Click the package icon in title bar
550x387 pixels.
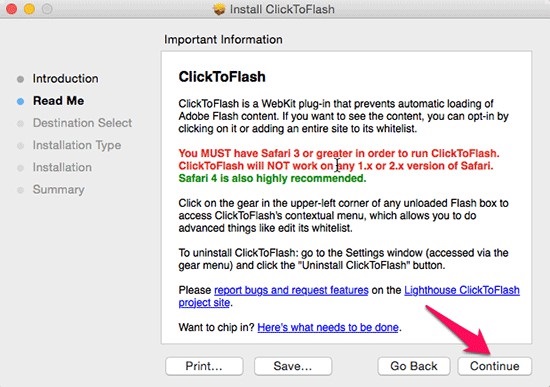pyautogui.click(x=219, y=9)
